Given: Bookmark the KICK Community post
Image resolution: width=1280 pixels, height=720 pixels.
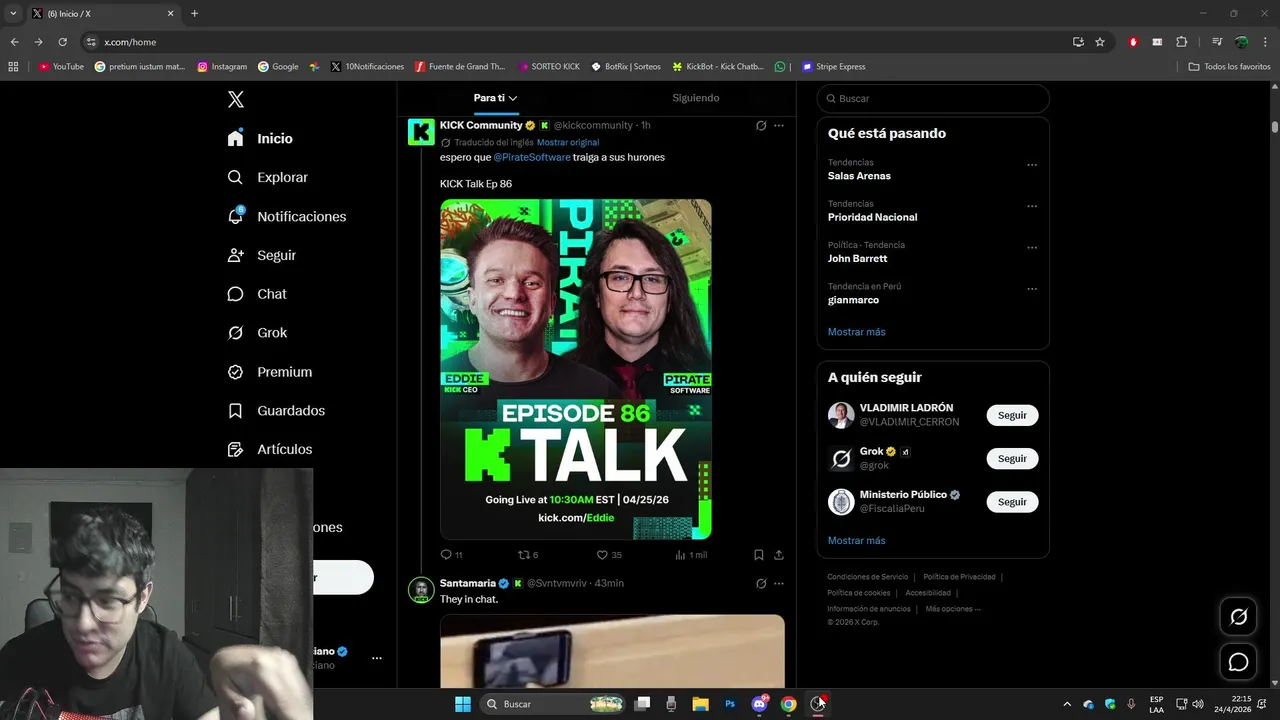Looking at the screenshot, I should click(759, 554).
